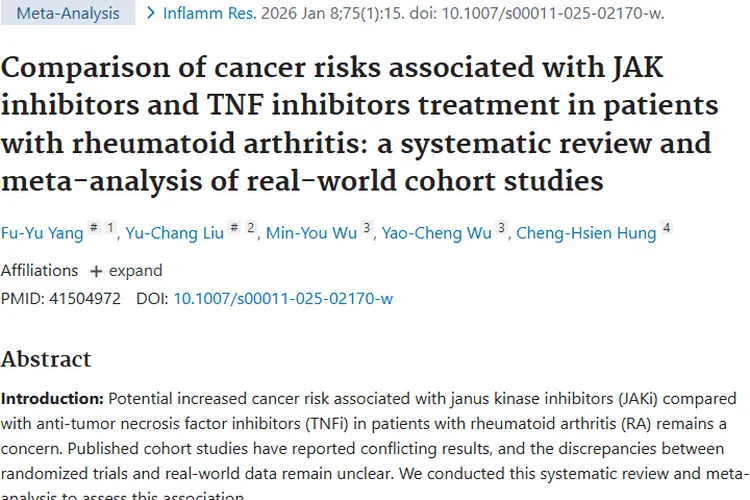
Task: View author Yao-Cheng Wu
Action: point(438,233)
